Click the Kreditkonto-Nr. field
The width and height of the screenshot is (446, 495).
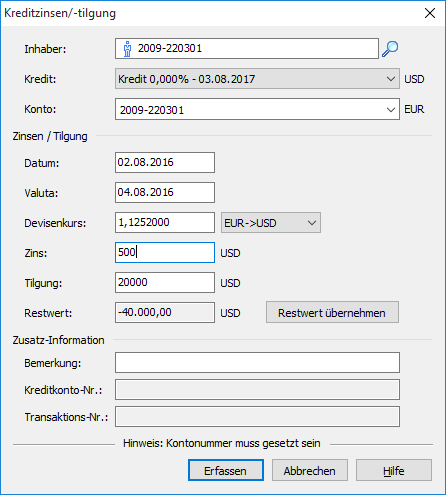pos(257,389)
